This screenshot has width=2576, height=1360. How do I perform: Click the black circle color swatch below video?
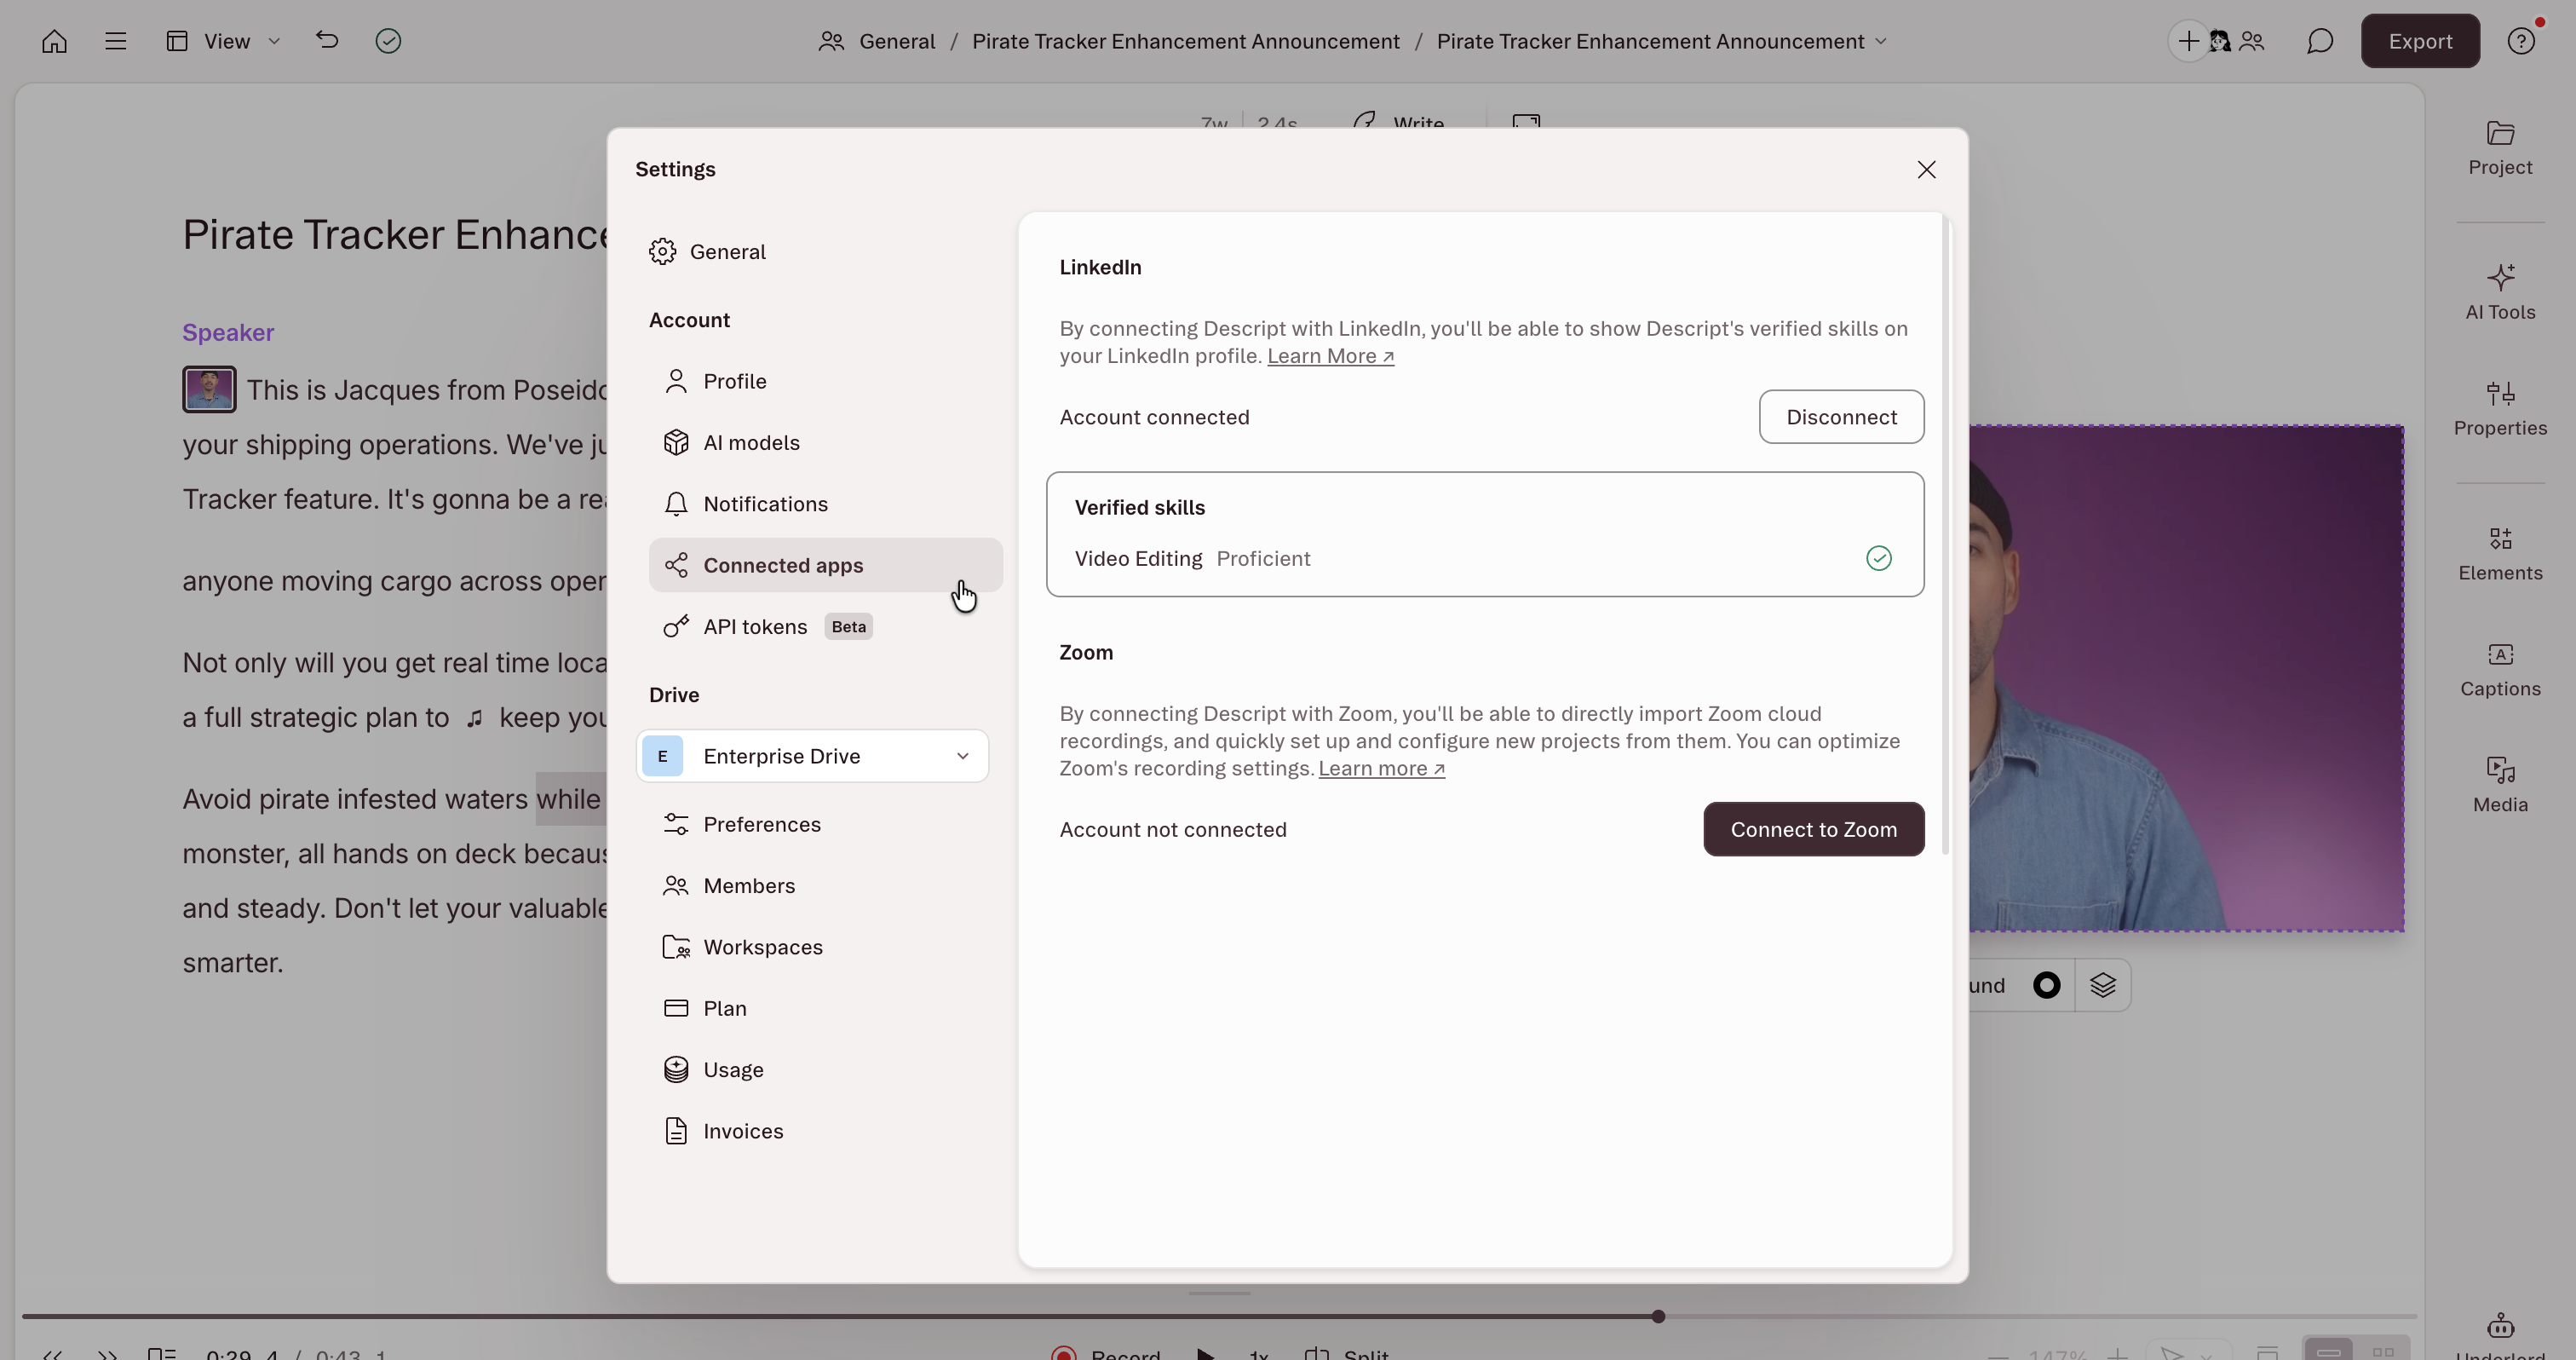coord(2046,985)
